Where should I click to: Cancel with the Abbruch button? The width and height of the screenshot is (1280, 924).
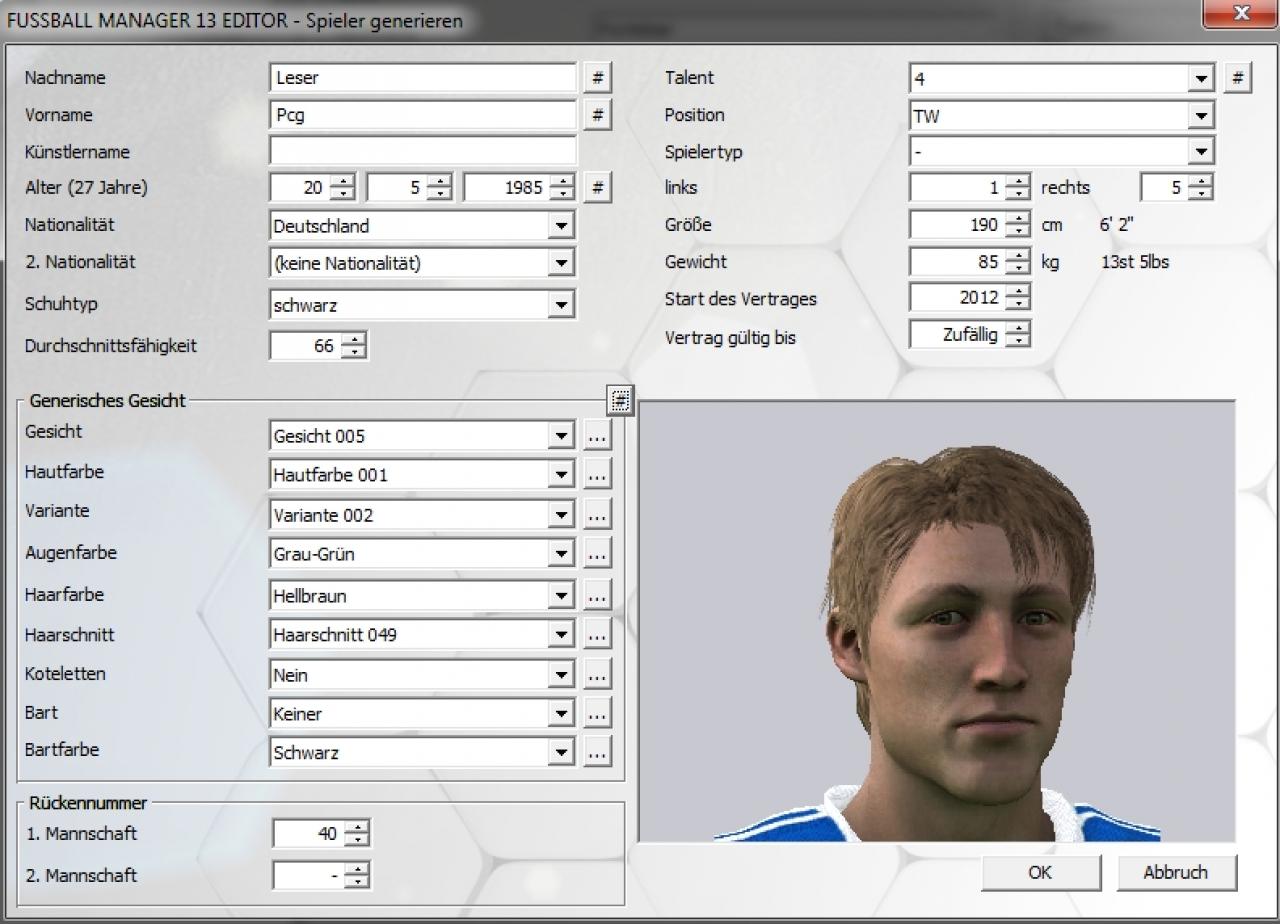(1176, 872)
